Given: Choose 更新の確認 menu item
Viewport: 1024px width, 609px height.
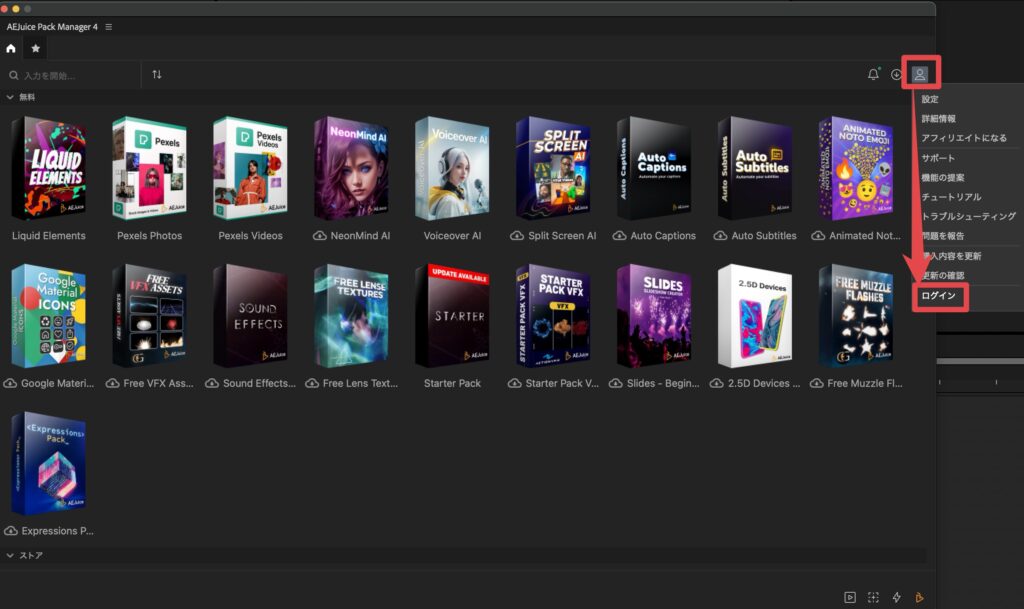Looking at the screenshot, I should tap(942, 275).
